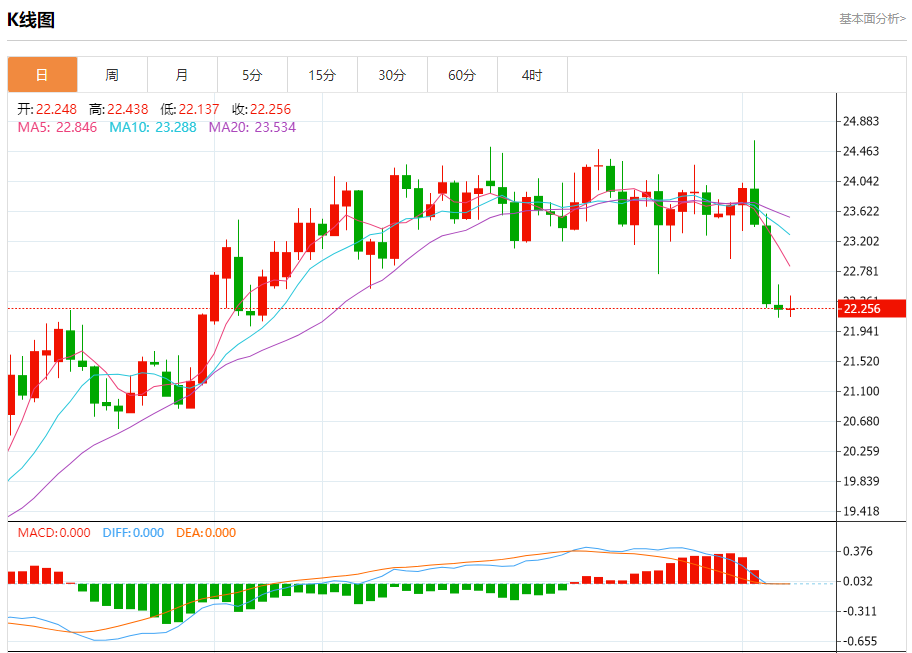Open the 30分 interval tab
The image size is (912, 653).
(x=392, y=74)
